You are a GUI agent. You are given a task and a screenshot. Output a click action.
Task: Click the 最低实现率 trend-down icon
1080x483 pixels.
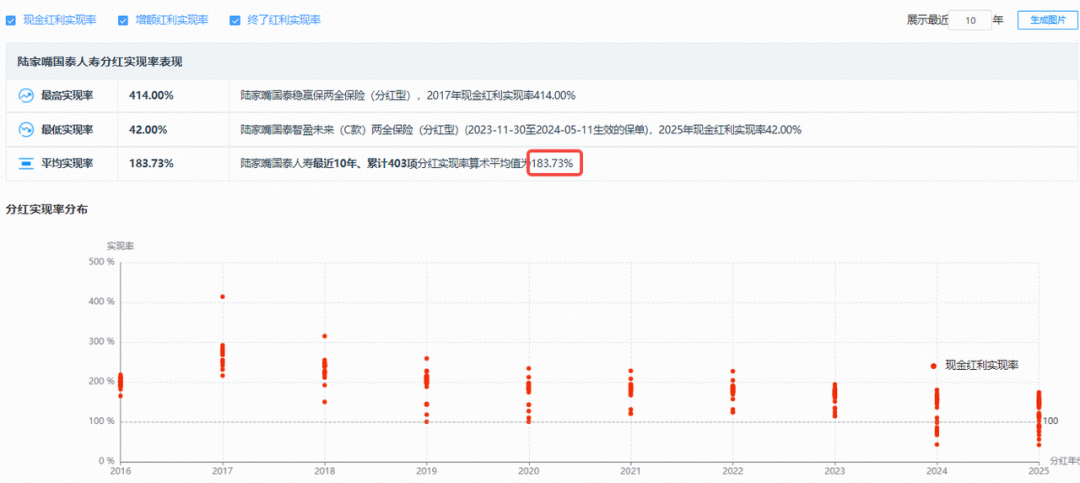pos(26,130)
